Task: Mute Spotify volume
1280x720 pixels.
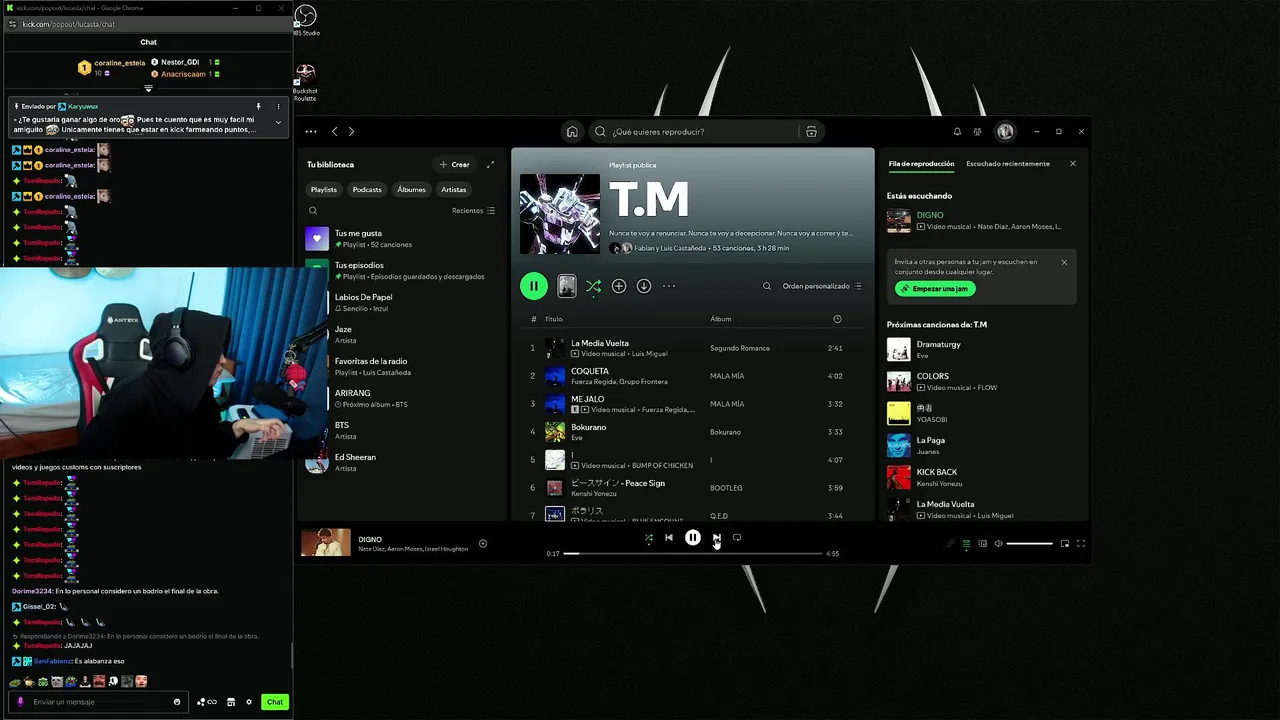Action: click(x=998, y=544)
